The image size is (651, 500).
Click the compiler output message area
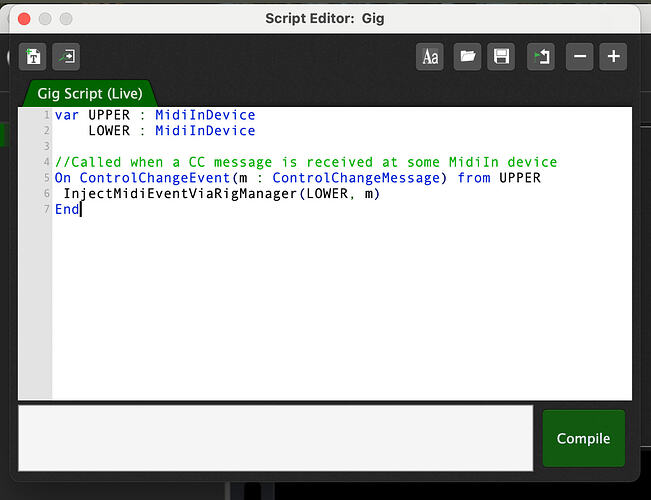tap(276, 438)
